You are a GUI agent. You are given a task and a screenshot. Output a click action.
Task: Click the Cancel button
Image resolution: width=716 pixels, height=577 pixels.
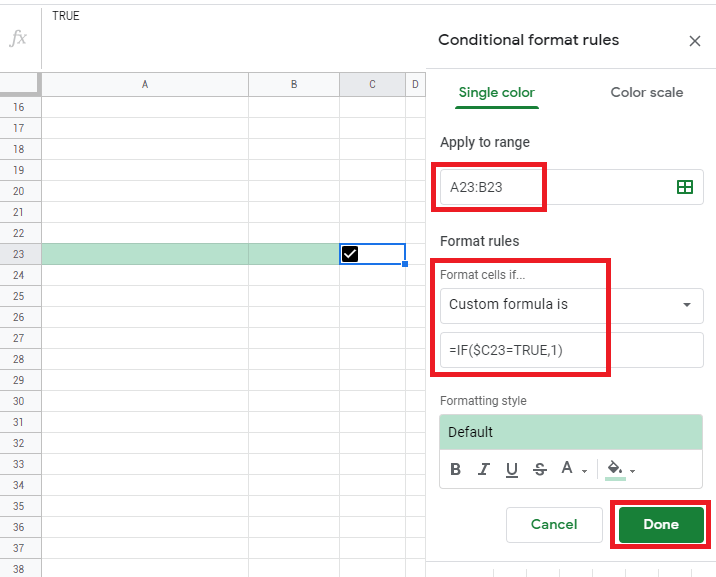tap(554, 524)
